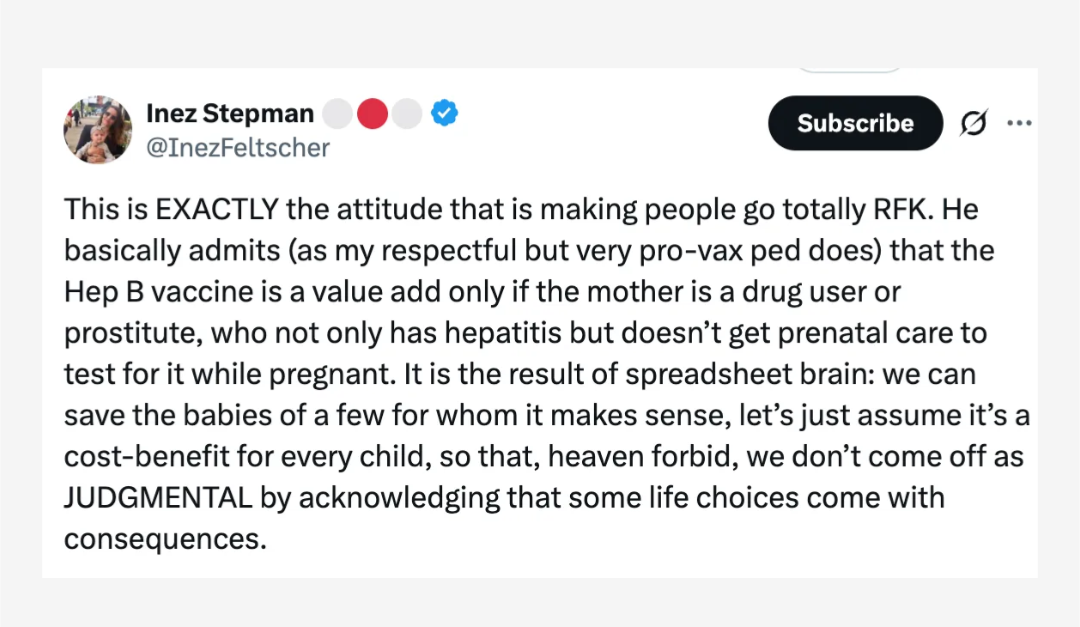The width and height of the screenshot is (1080, 627).
Task: Click the blue verified checkmark badge
Action: pos(444,113)
